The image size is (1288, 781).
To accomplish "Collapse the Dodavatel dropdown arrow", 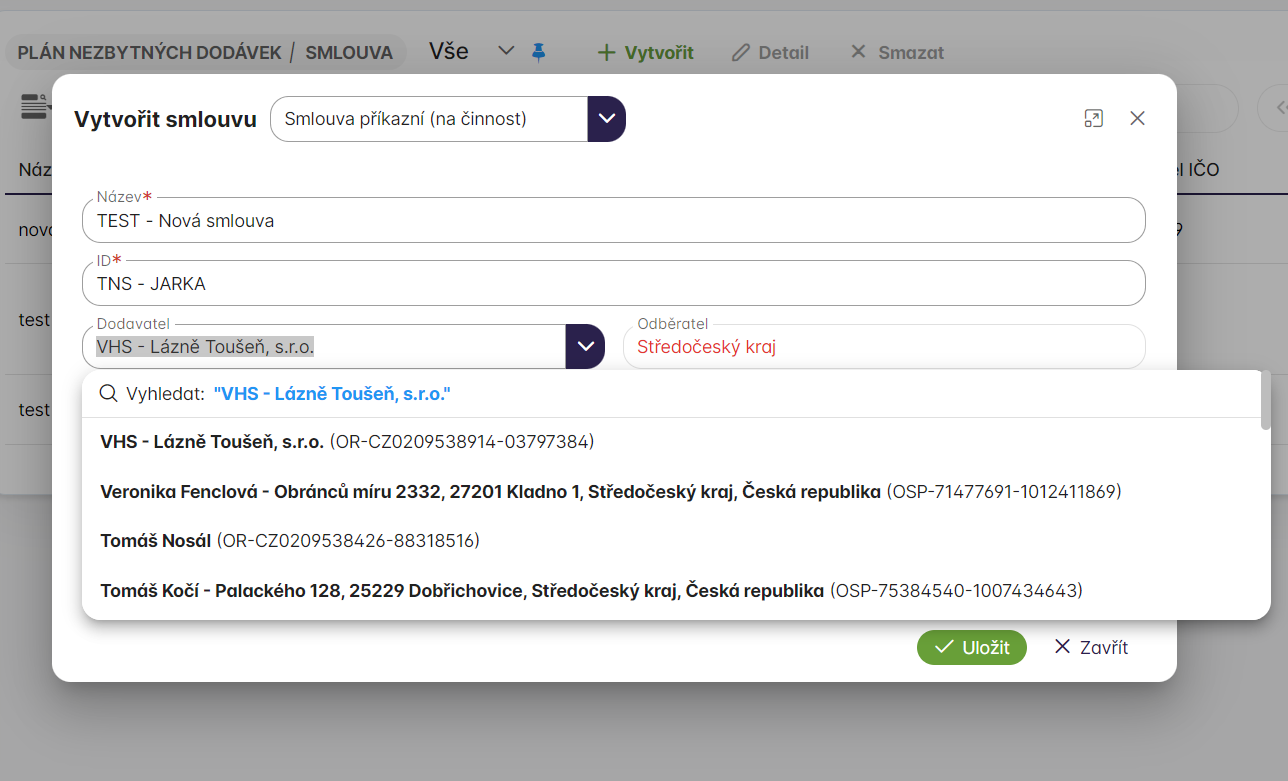I will pos(585,347).
